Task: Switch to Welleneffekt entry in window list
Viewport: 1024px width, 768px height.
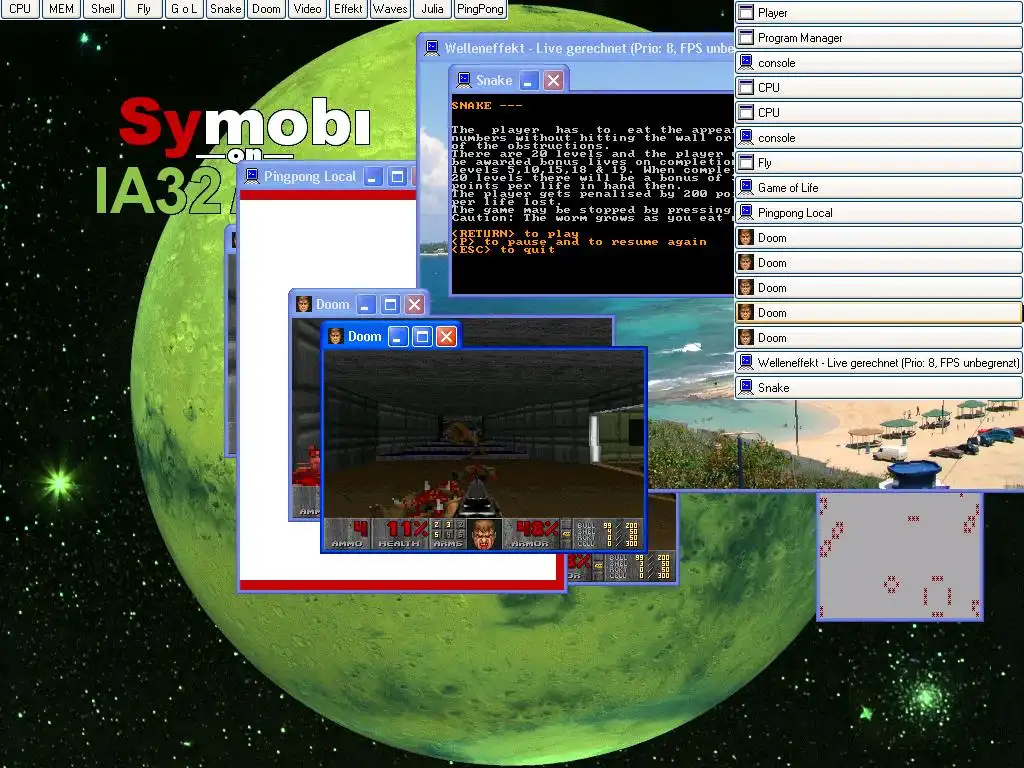Action: 878,362
